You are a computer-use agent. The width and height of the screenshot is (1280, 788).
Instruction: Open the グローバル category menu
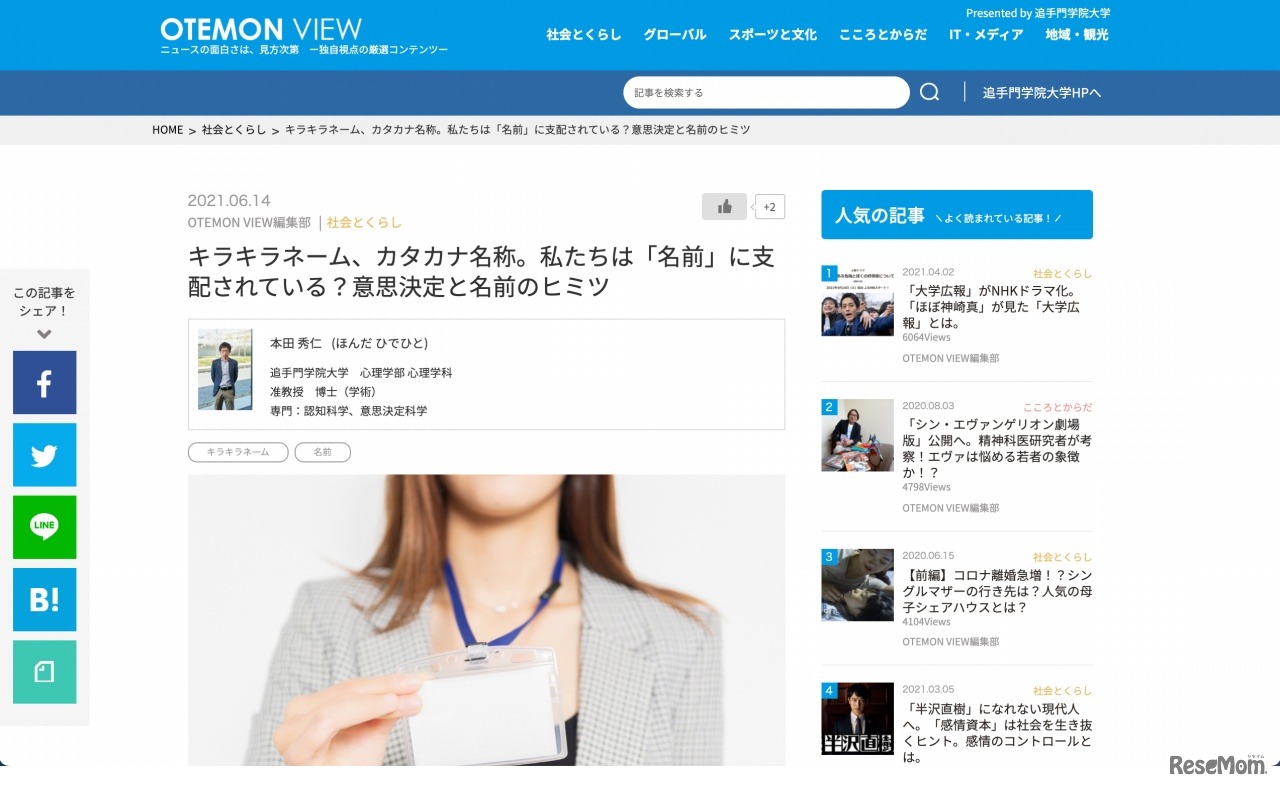675,34
